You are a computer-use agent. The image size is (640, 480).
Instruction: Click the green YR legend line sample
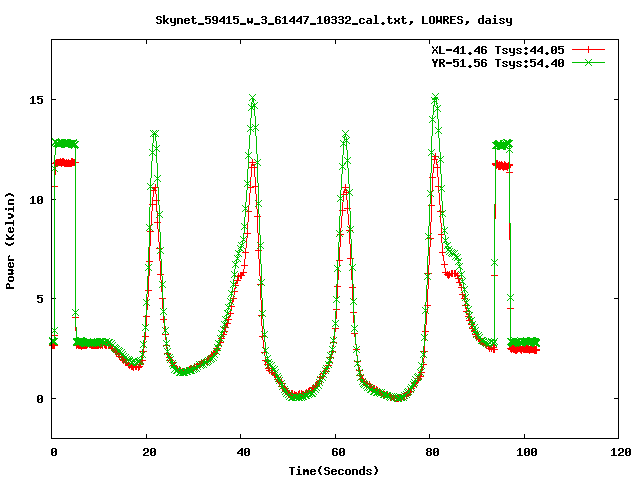[x=588, y=62]
